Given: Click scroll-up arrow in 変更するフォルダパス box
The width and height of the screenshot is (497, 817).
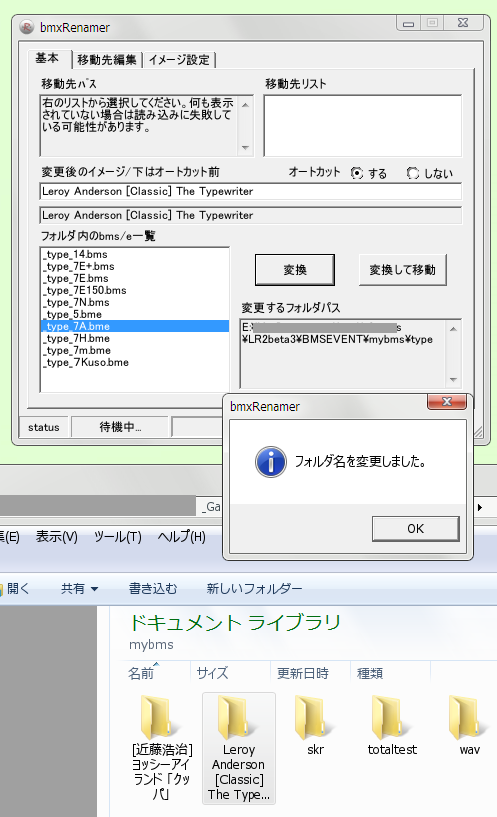Looking at the screenshot, I should 453,329.
